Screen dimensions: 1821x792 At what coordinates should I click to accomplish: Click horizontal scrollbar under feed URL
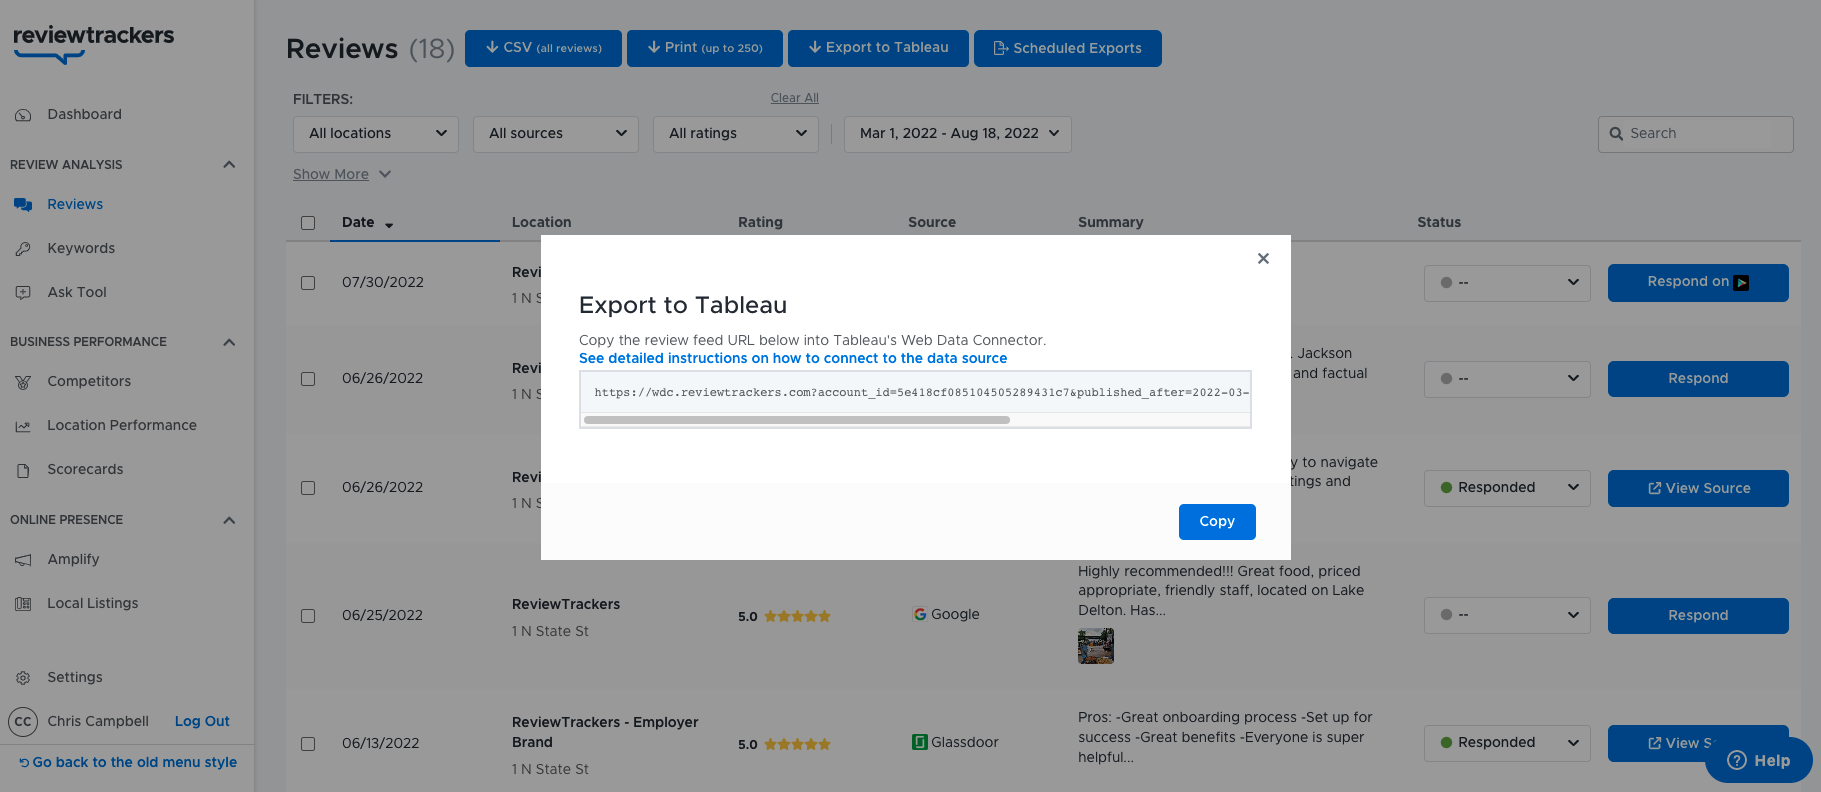[797, 420]
